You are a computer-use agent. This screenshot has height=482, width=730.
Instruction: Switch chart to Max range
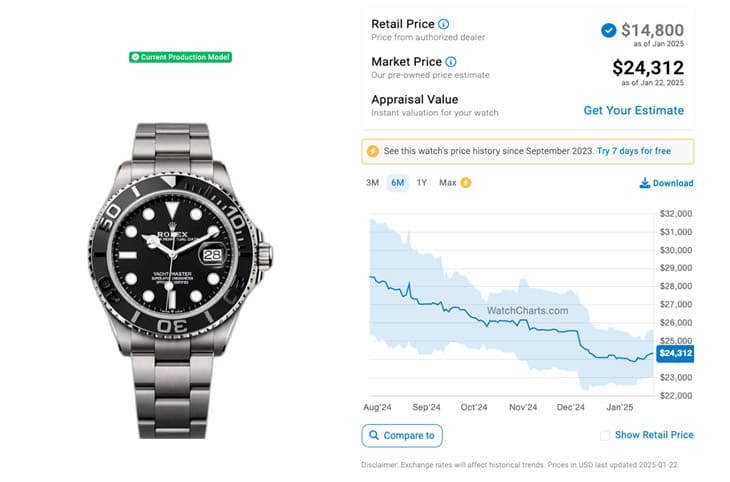[x=447, y=183]
